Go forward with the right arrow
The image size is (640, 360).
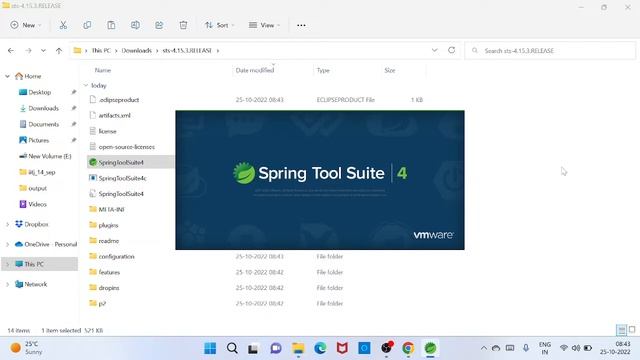[28, 51]
